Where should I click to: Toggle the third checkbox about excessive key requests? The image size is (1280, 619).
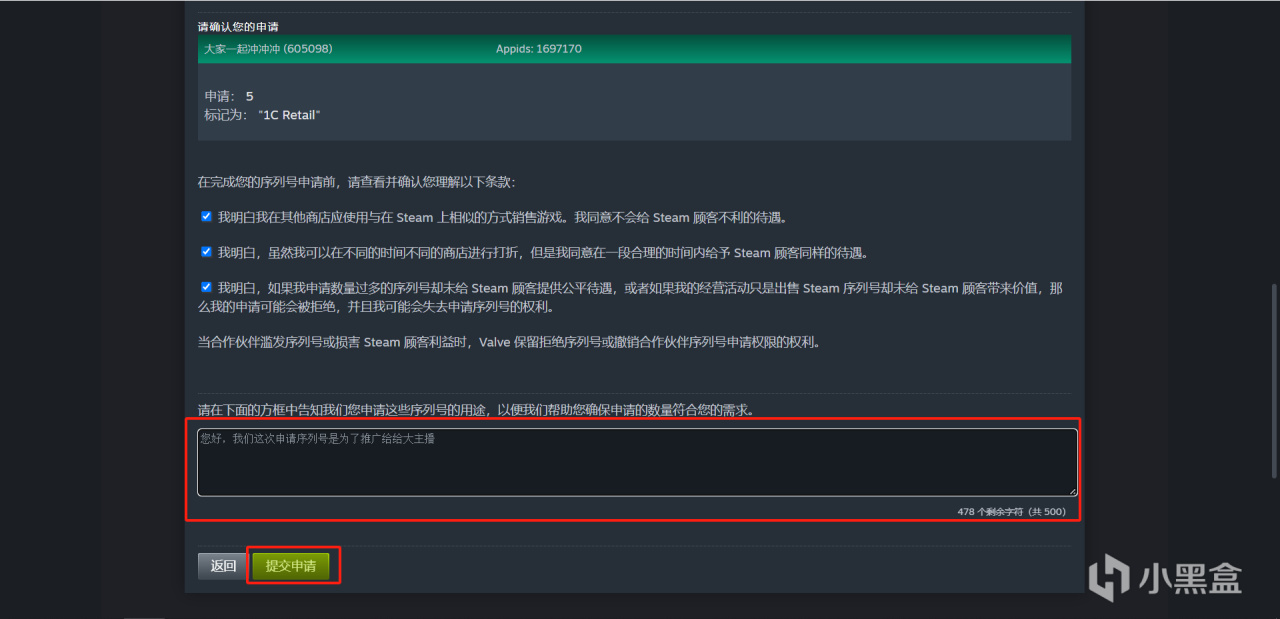206,287
